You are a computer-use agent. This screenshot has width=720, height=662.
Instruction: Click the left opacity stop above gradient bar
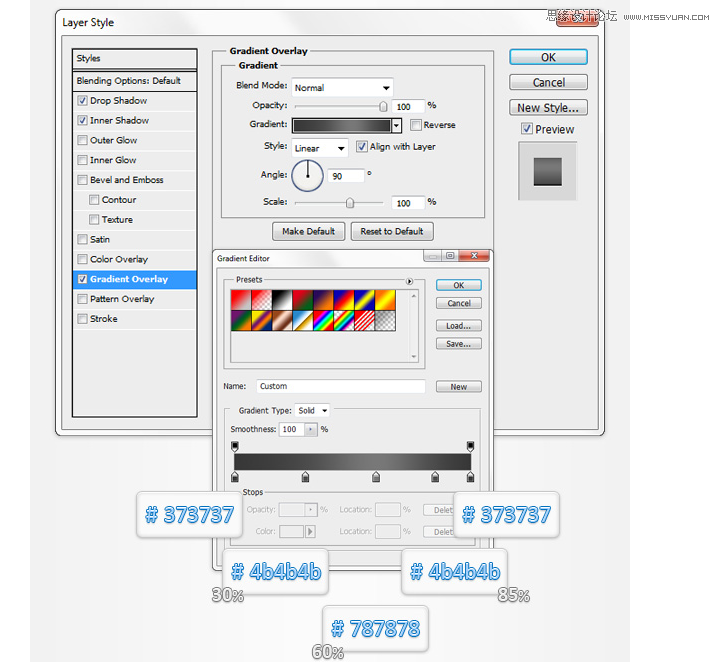tap(235, 446)
